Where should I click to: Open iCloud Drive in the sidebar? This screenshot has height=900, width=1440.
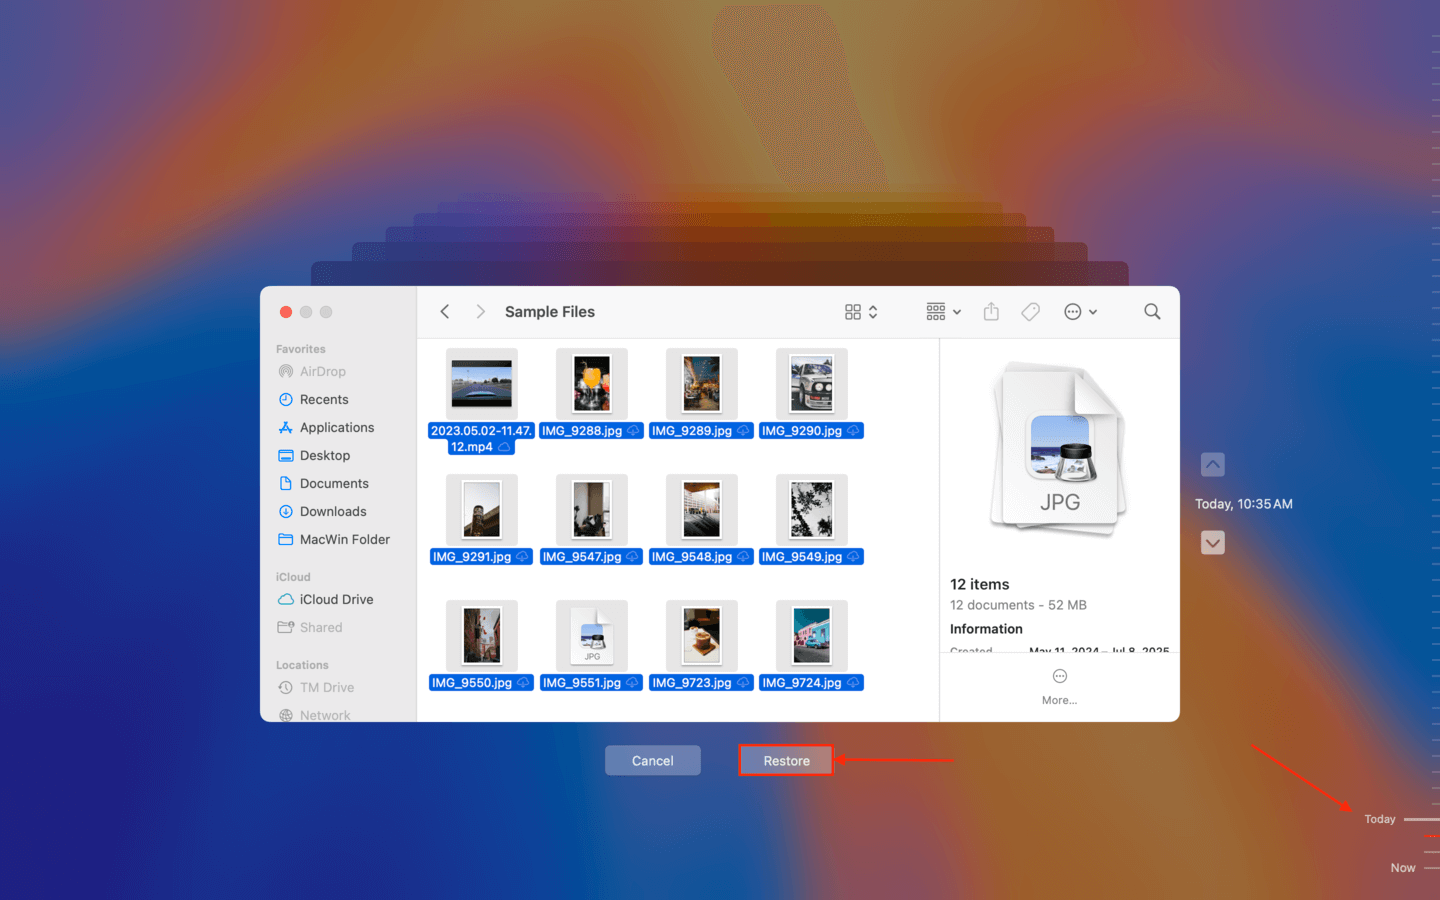[336, 599]
